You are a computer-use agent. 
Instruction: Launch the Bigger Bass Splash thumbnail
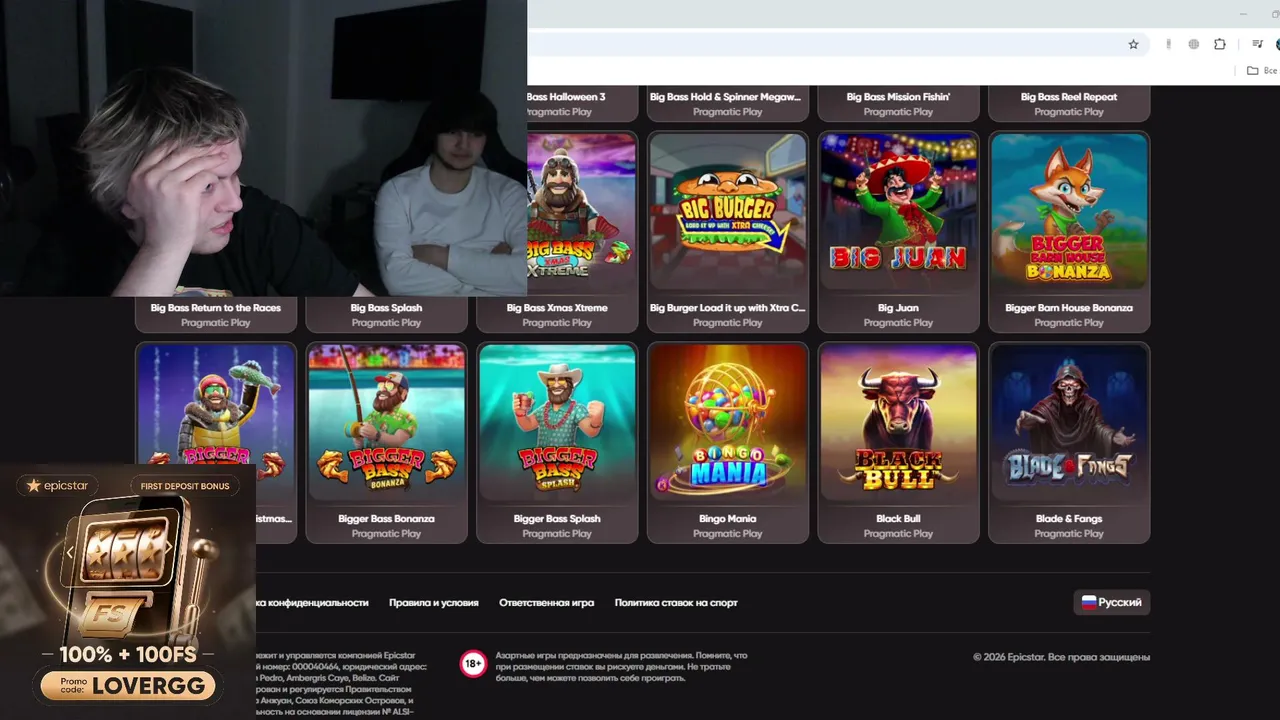557,423
